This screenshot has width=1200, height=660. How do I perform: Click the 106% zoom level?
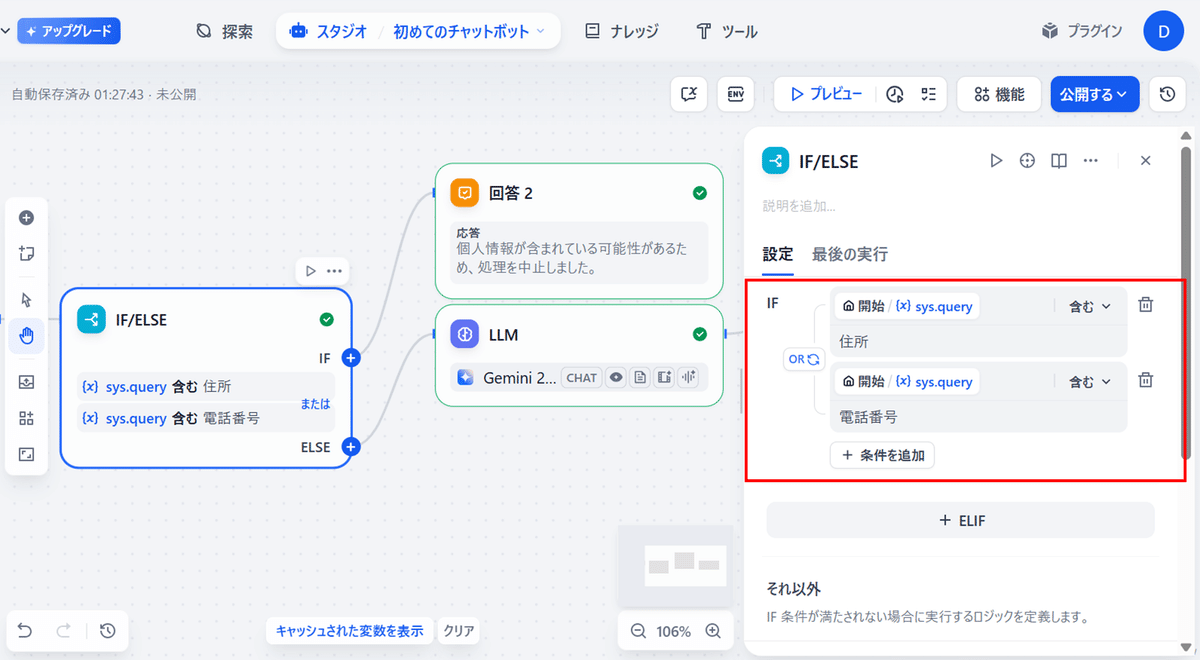(x=674, y=631)
